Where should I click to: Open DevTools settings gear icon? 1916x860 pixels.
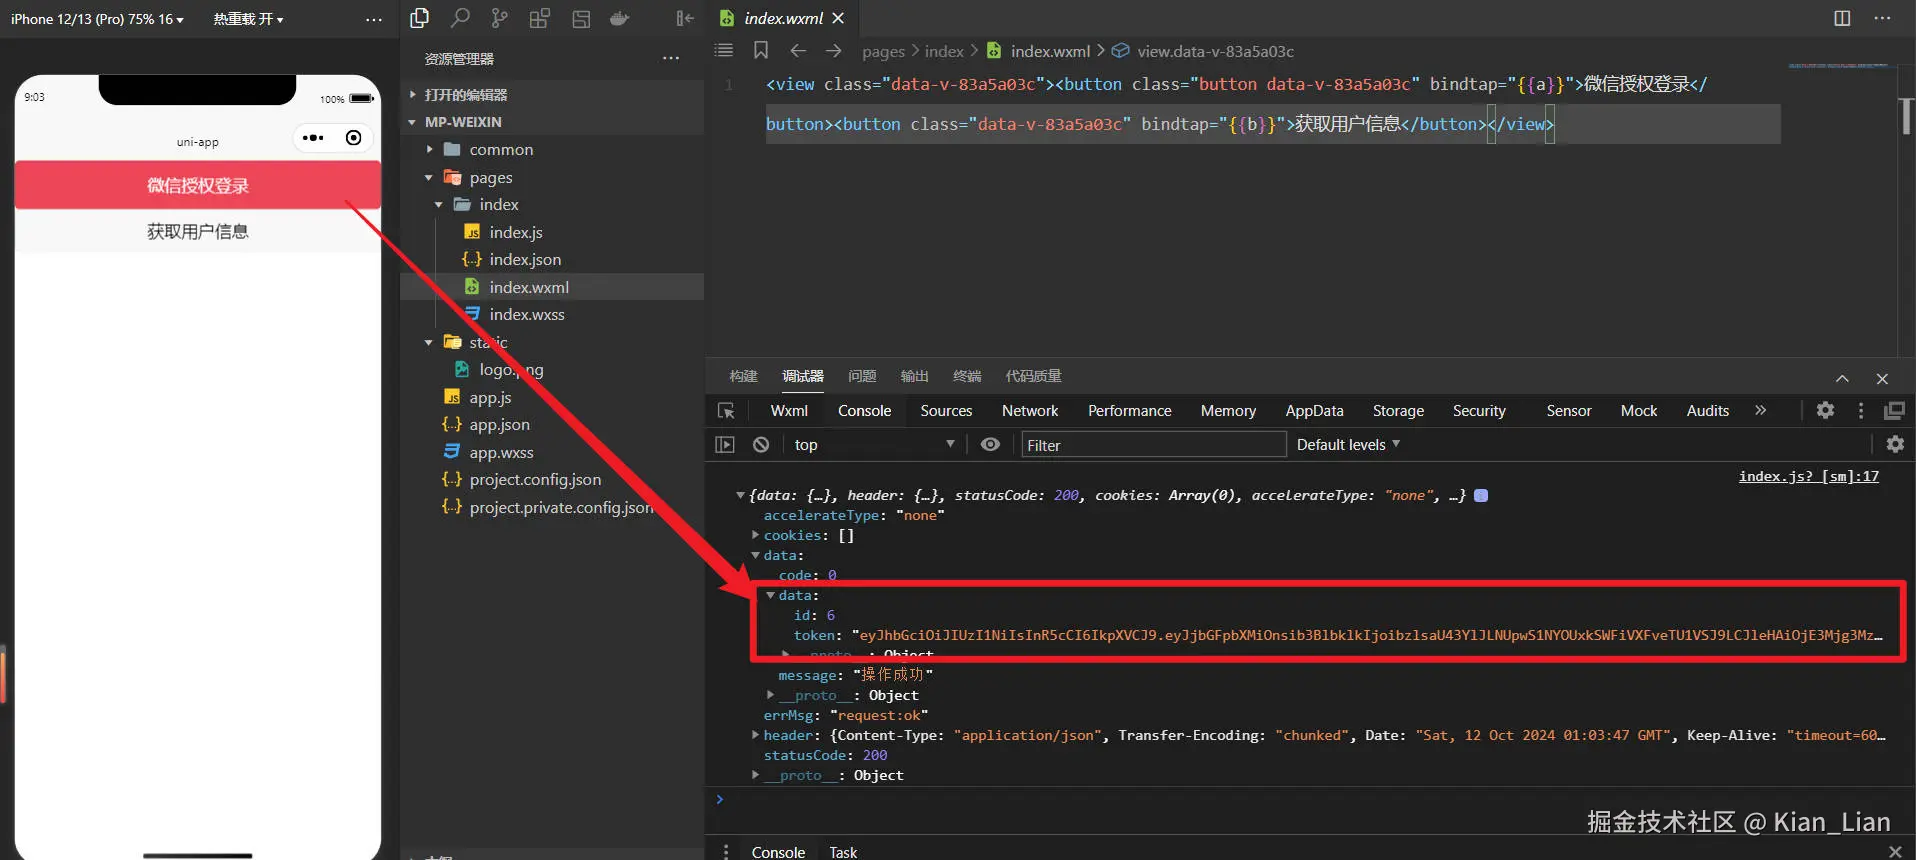pyautogui.click(x=1825, y=410)
